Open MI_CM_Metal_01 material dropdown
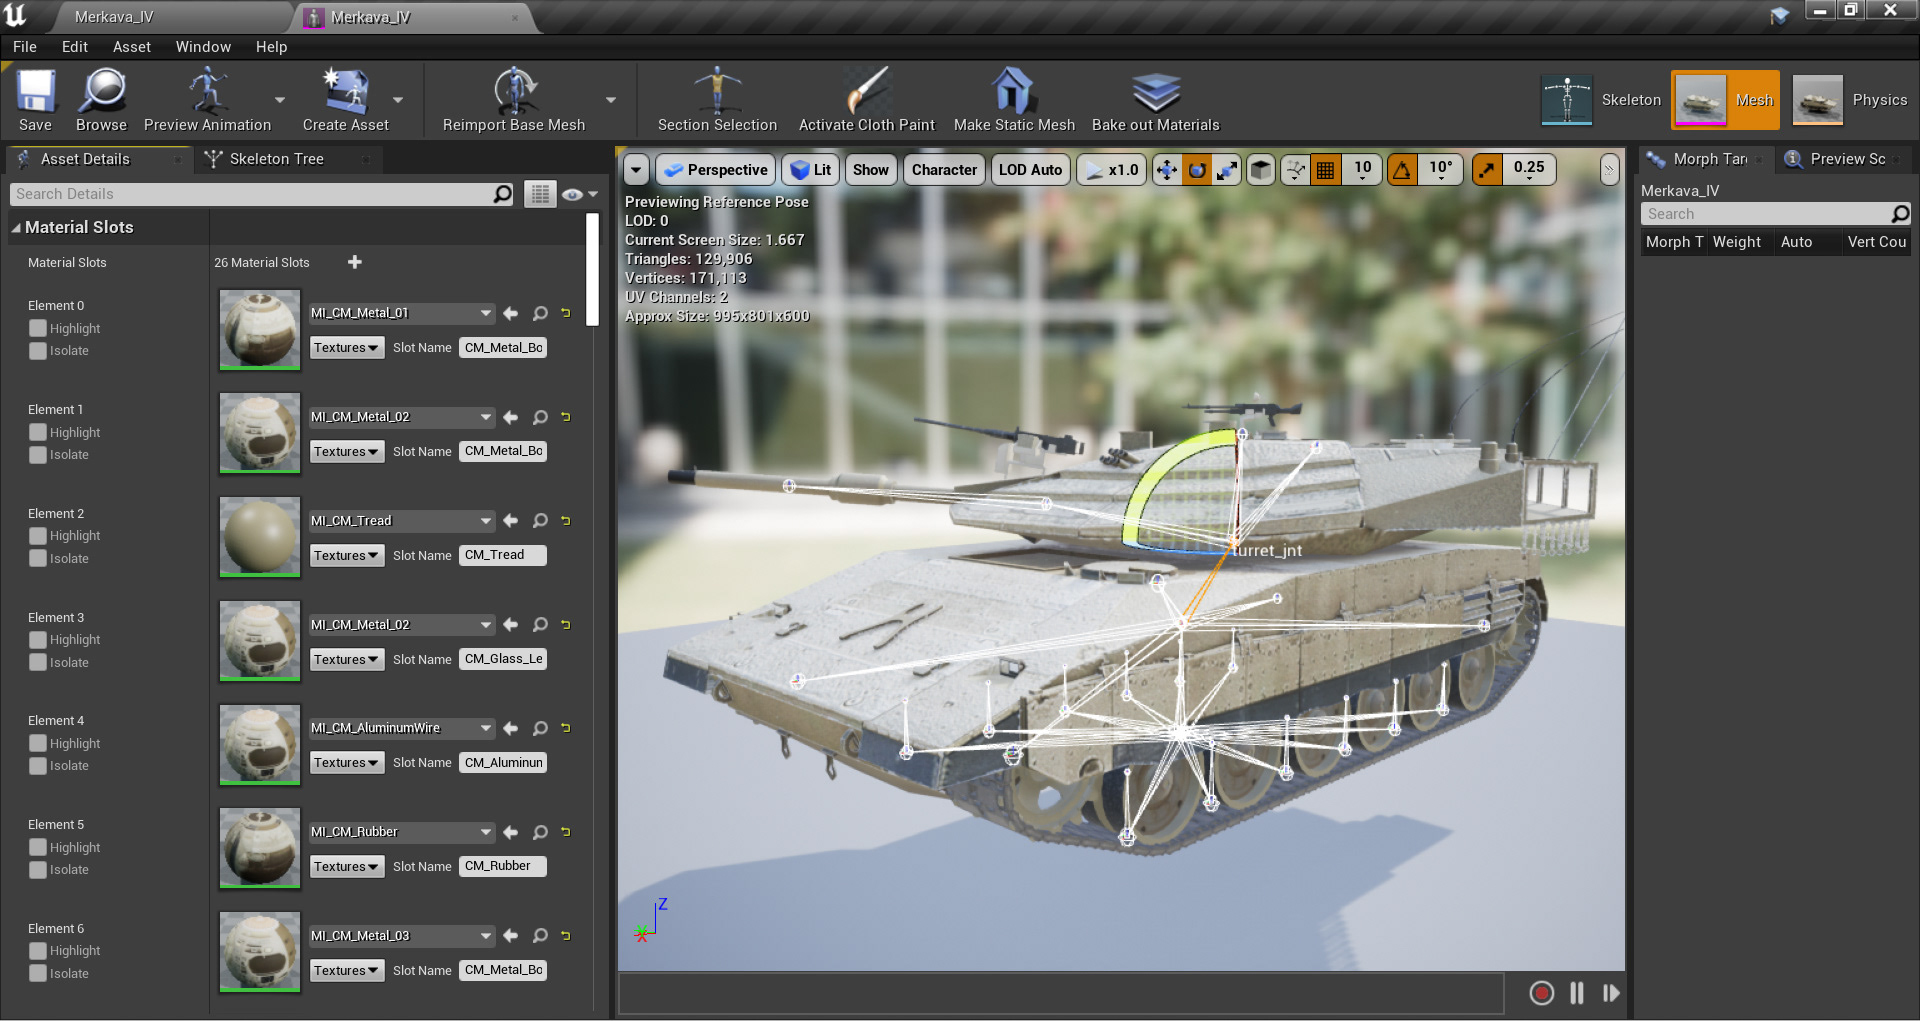This screenshot has width=1920, height=1021. click(x=401, y=313)
